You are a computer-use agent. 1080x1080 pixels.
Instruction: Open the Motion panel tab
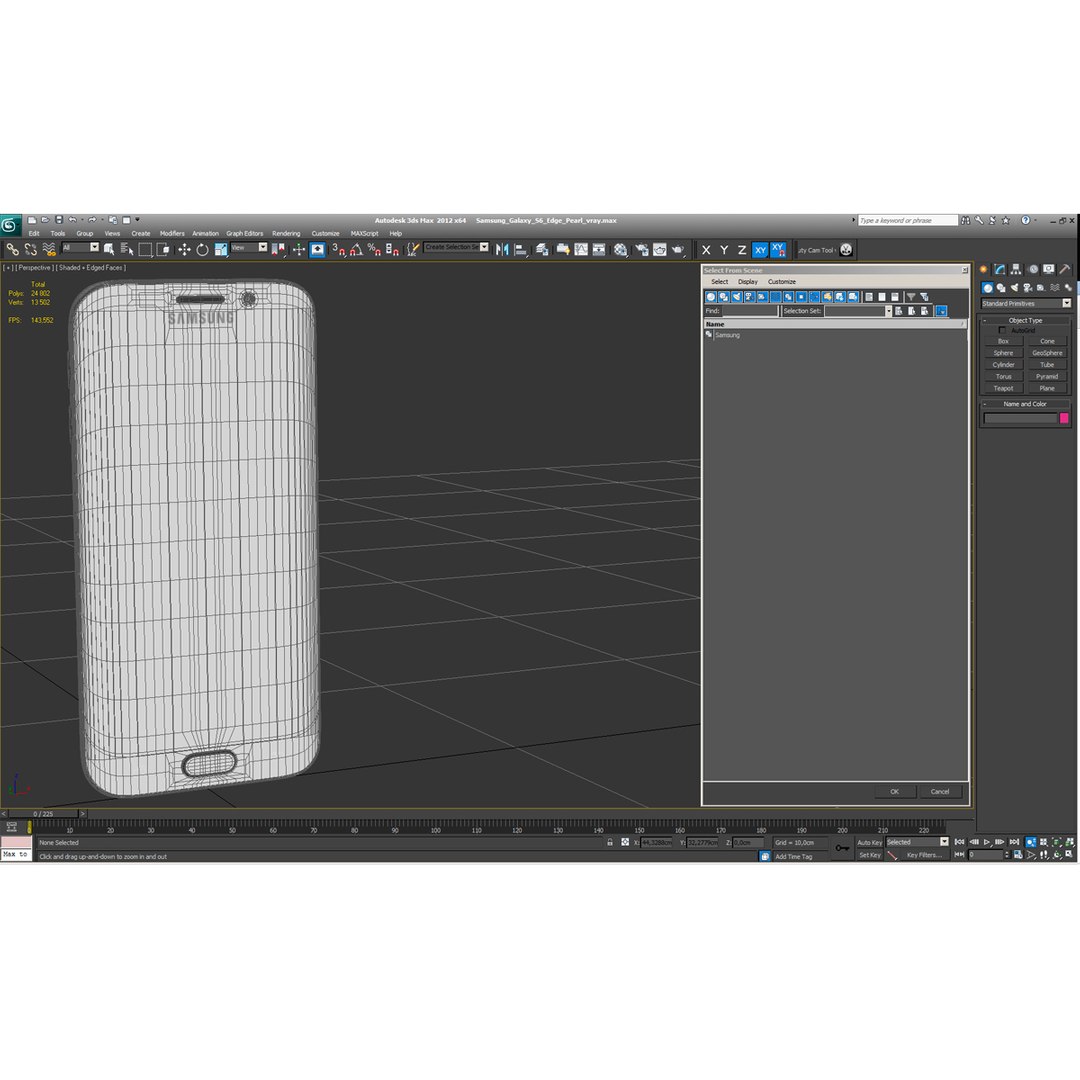pos(1032,269)
